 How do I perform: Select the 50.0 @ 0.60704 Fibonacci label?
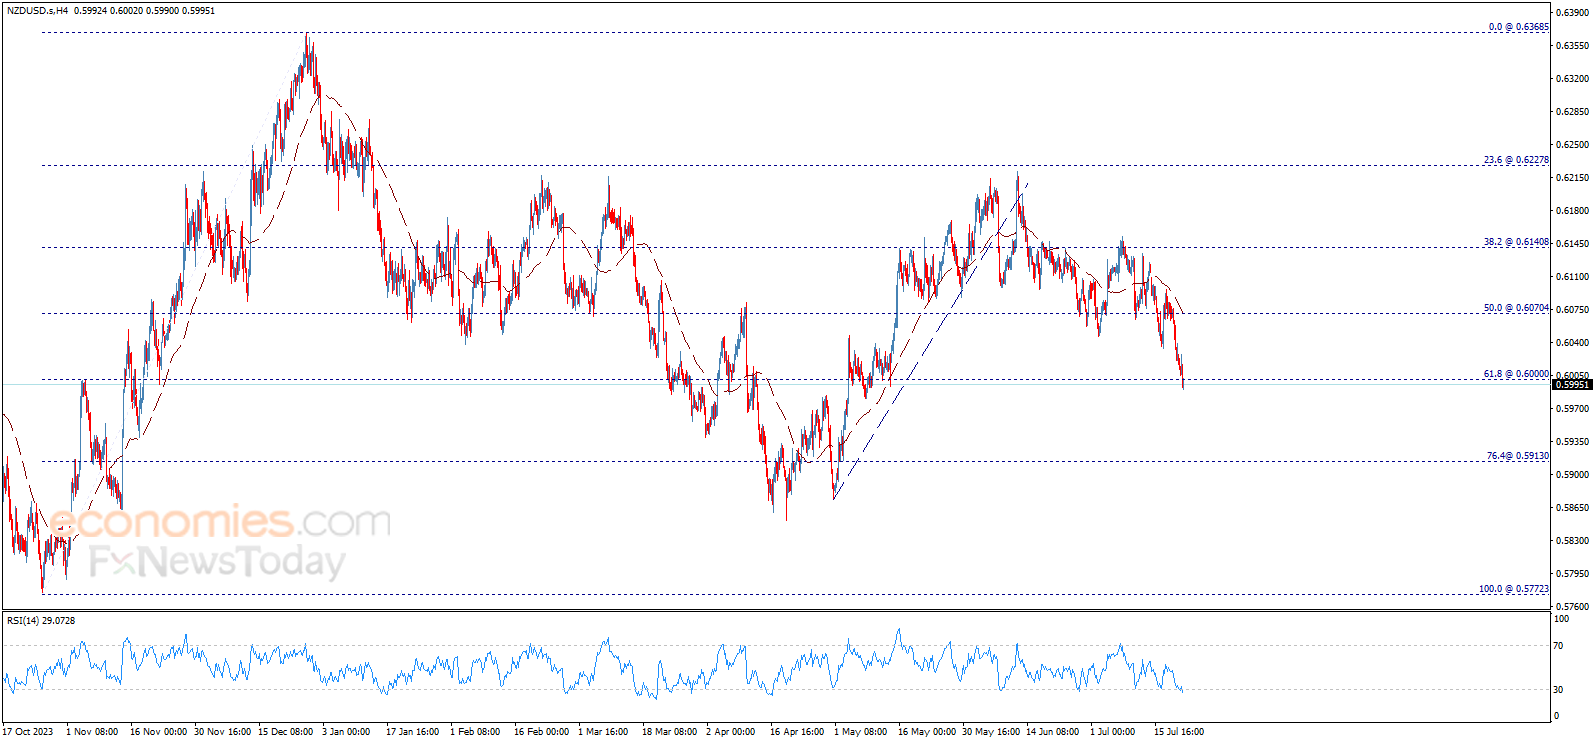1516,308
